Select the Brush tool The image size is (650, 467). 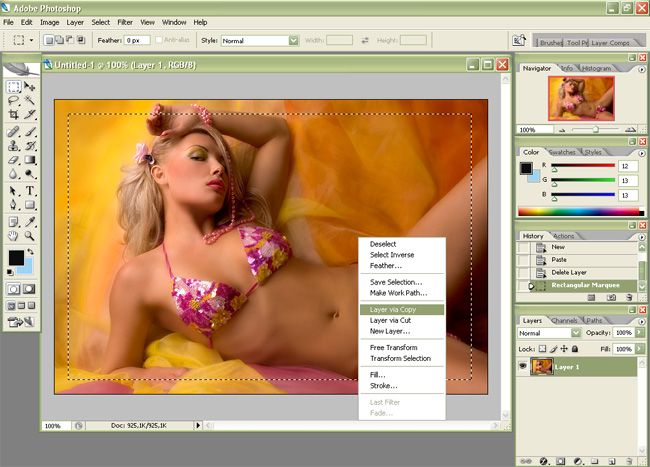pos(29,132)
